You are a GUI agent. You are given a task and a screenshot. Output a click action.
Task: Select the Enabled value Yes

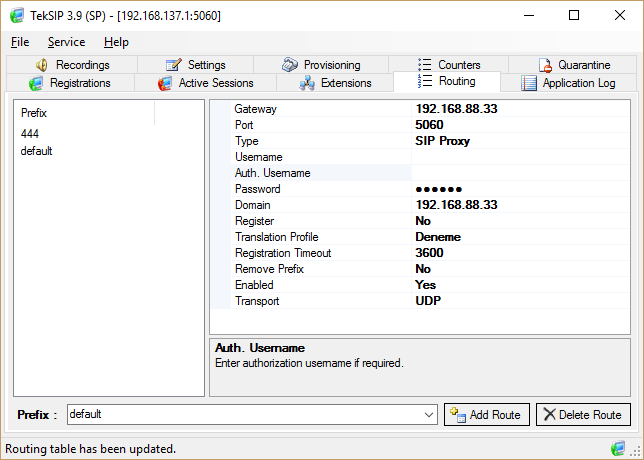click(426, 285)
